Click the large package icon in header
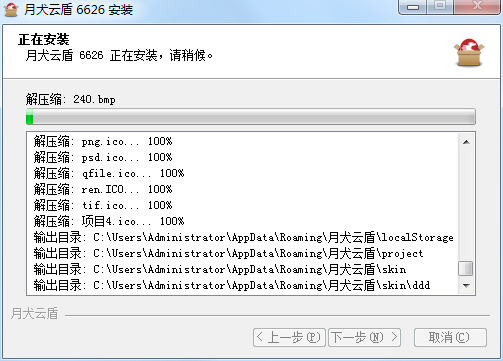 469,52
